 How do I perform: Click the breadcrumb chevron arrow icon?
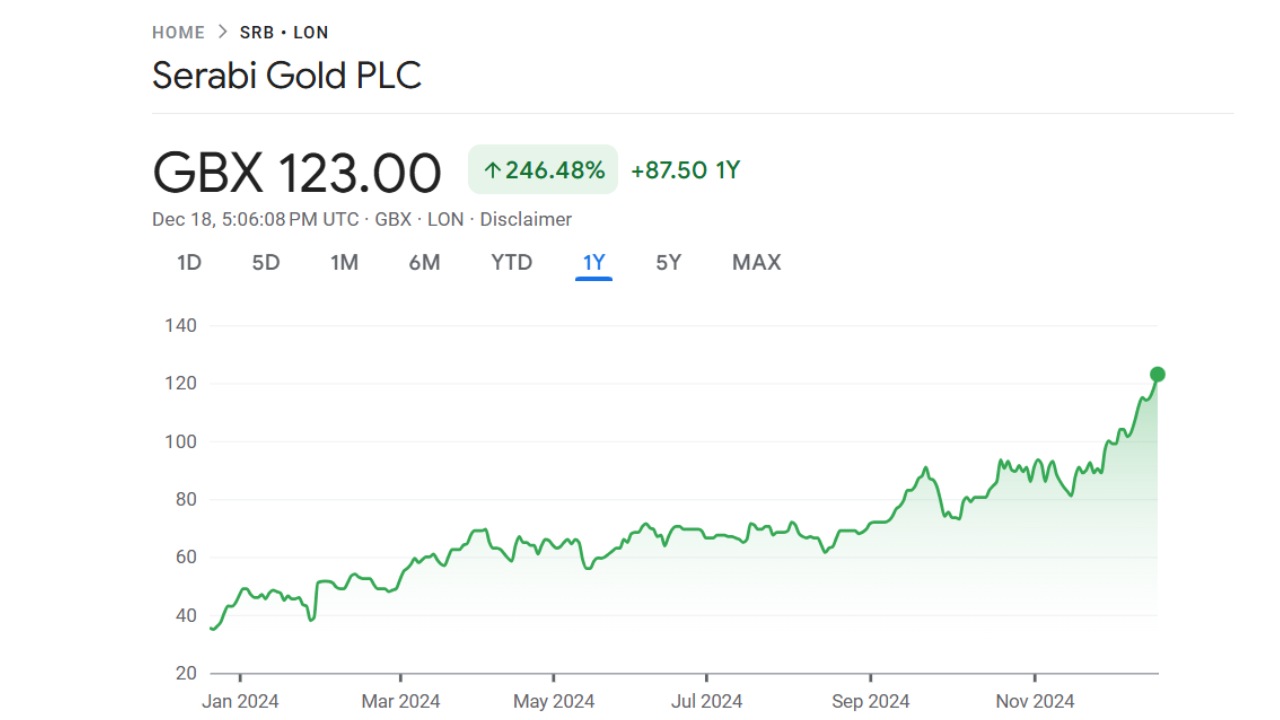click(222, 33)
